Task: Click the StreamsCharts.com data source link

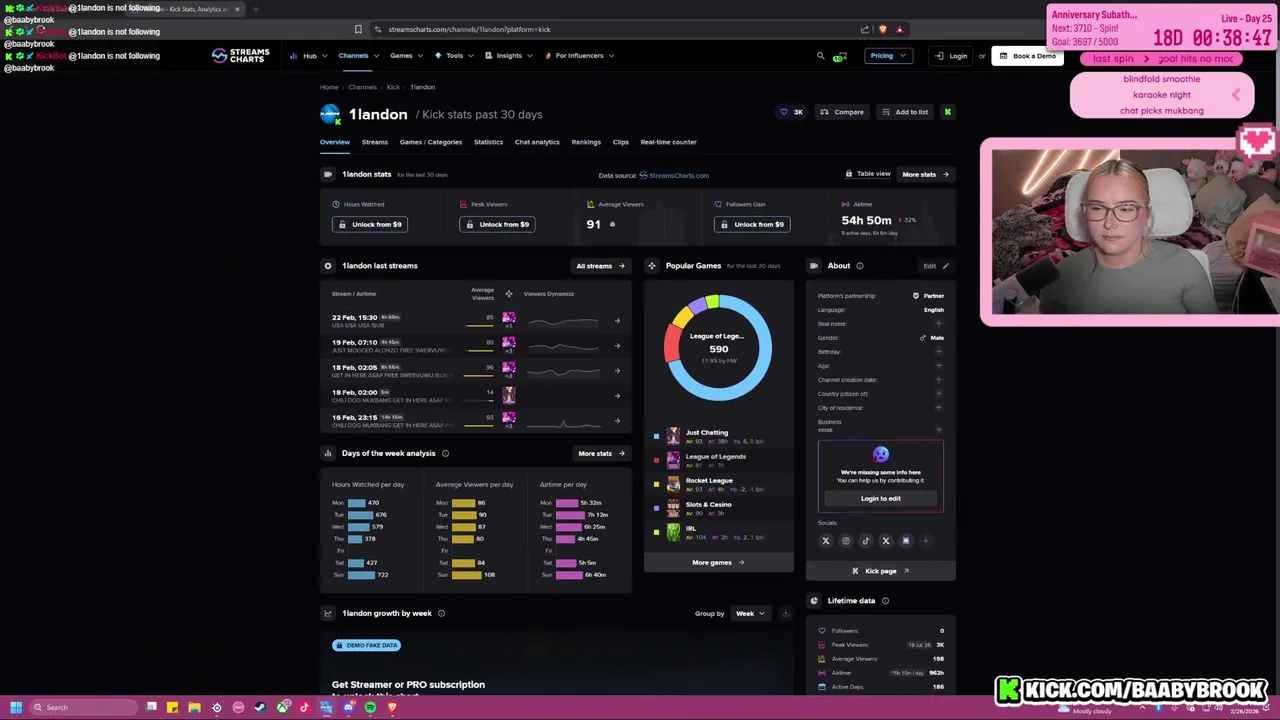Action: 674,175
